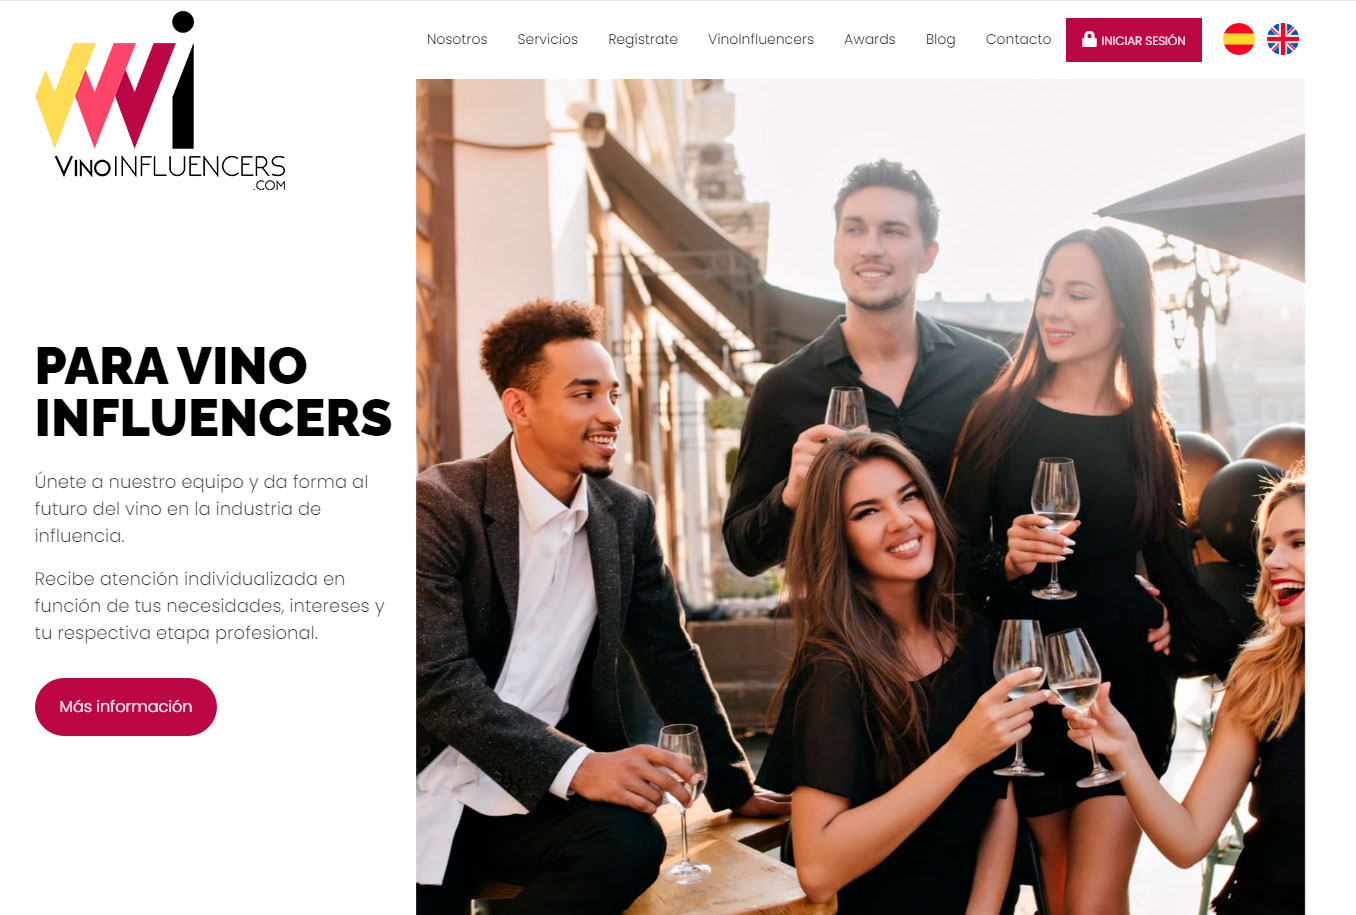The width and height of the screenshot is (1356, 915).
Task: Click the lock icon in Iniciar Sesión
Action: pos(1089,39)
